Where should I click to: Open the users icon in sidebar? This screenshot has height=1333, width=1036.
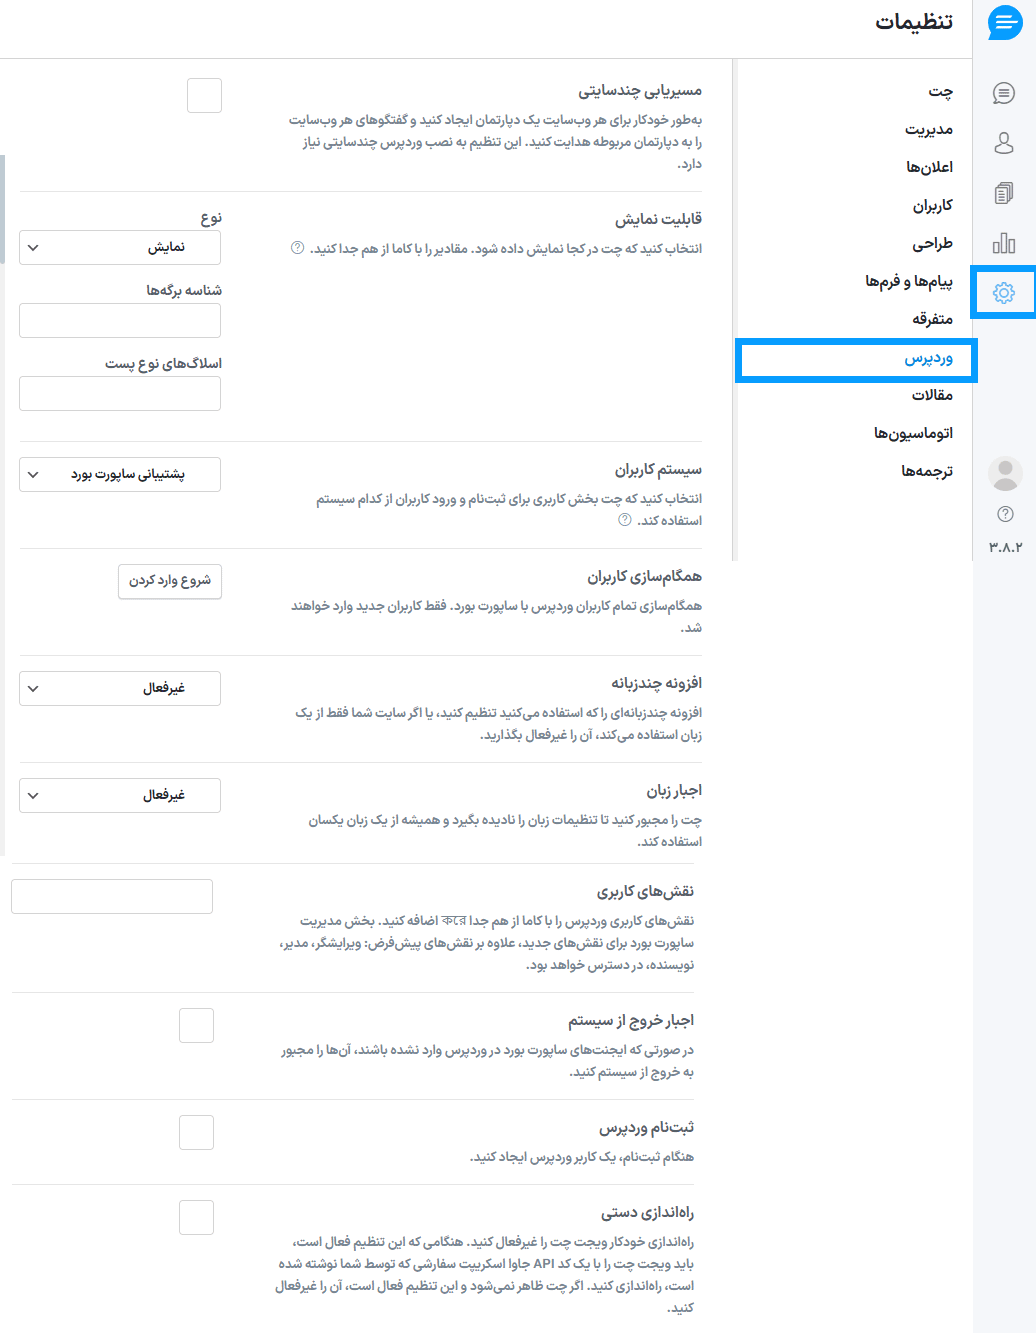pos(1003,143)
